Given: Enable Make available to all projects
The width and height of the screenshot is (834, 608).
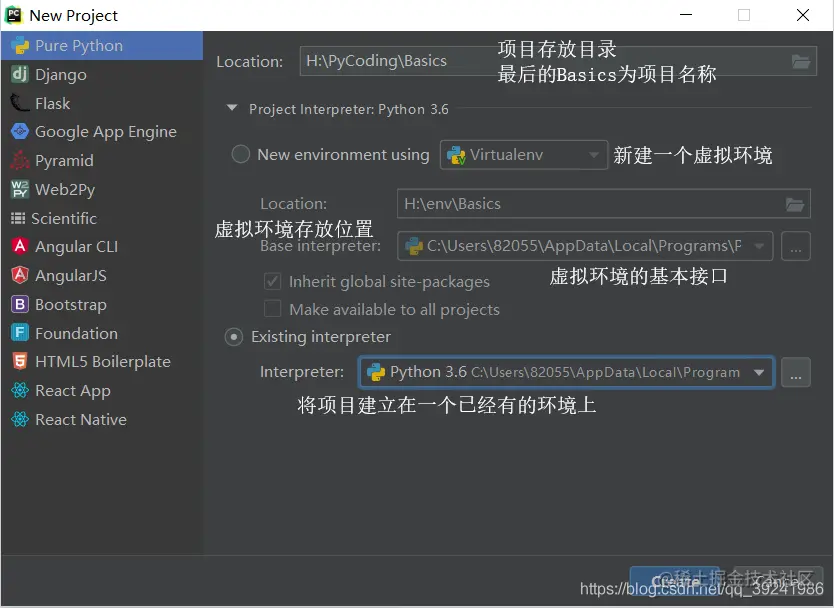Looking at the screenshot, I should 273,310.
